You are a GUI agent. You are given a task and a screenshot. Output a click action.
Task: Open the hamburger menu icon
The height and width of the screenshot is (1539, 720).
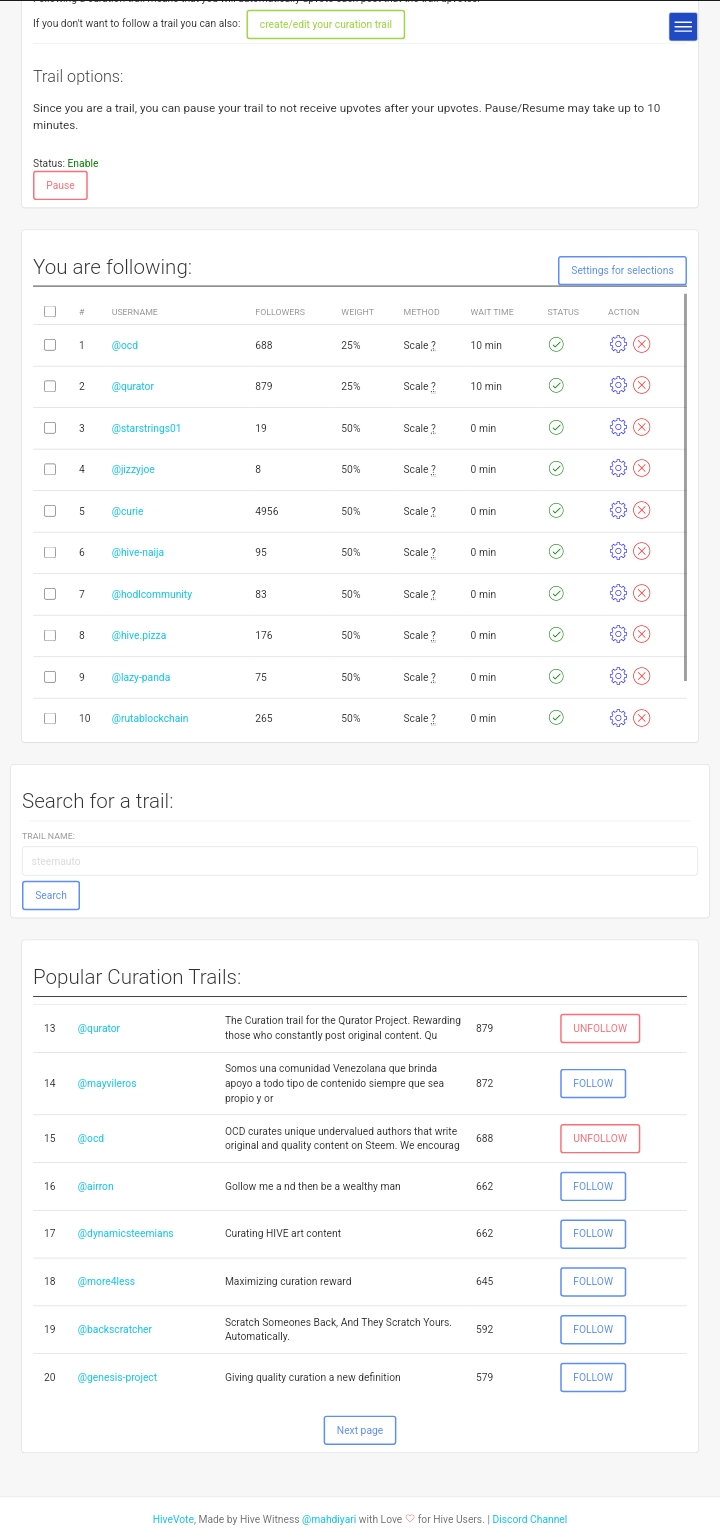[683, 27]
